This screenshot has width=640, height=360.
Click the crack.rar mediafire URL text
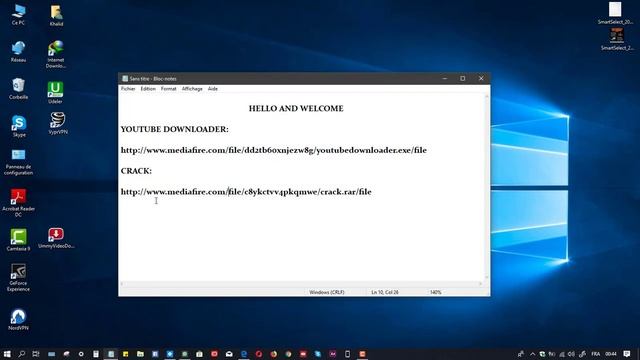[246, 192]
